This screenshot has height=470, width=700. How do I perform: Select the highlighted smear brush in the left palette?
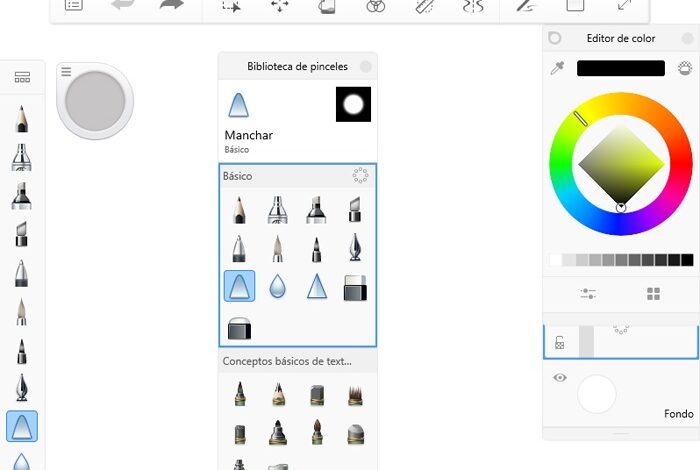coord(22,426)
